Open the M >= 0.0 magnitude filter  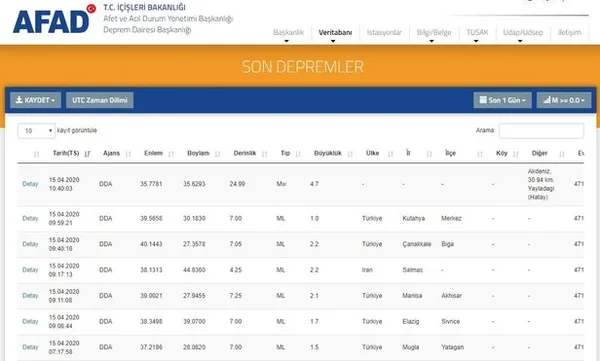564,100
